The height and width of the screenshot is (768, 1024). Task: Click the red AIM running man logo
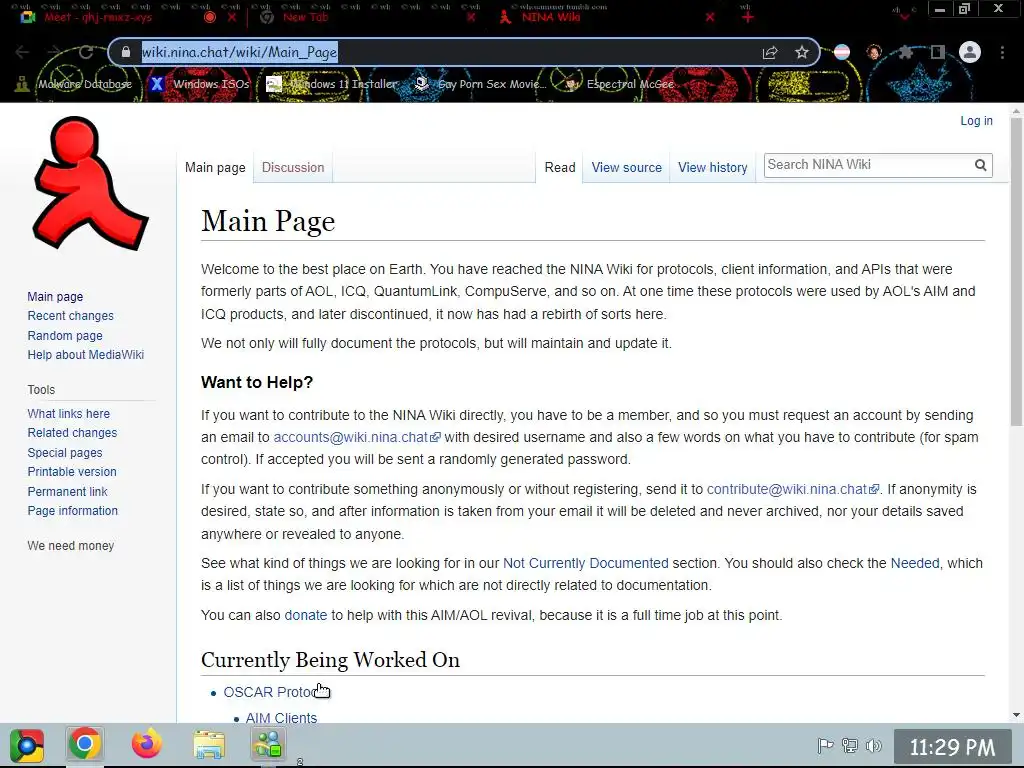click(90, 183)
